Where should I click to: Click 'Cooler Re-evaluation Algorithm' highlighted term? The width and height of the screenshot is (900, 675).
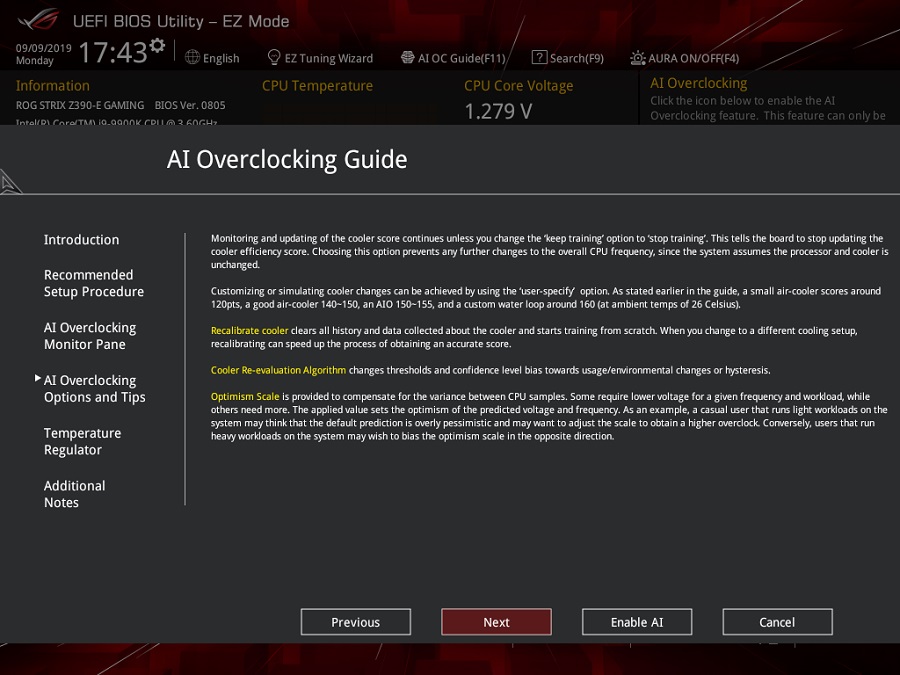[278, 370]
